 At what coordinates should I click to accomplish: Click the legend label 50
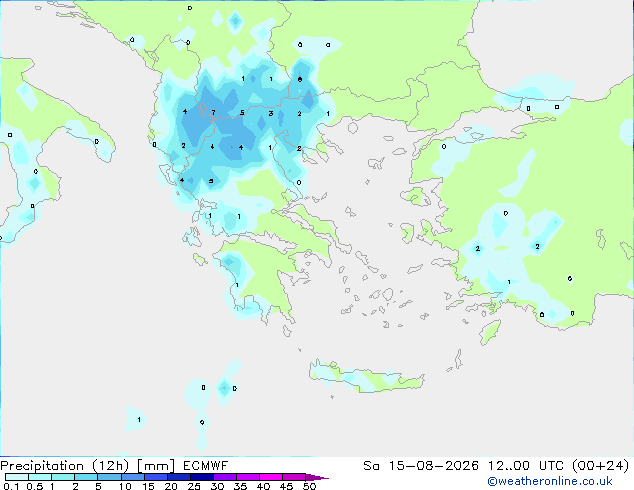point(309,486)
